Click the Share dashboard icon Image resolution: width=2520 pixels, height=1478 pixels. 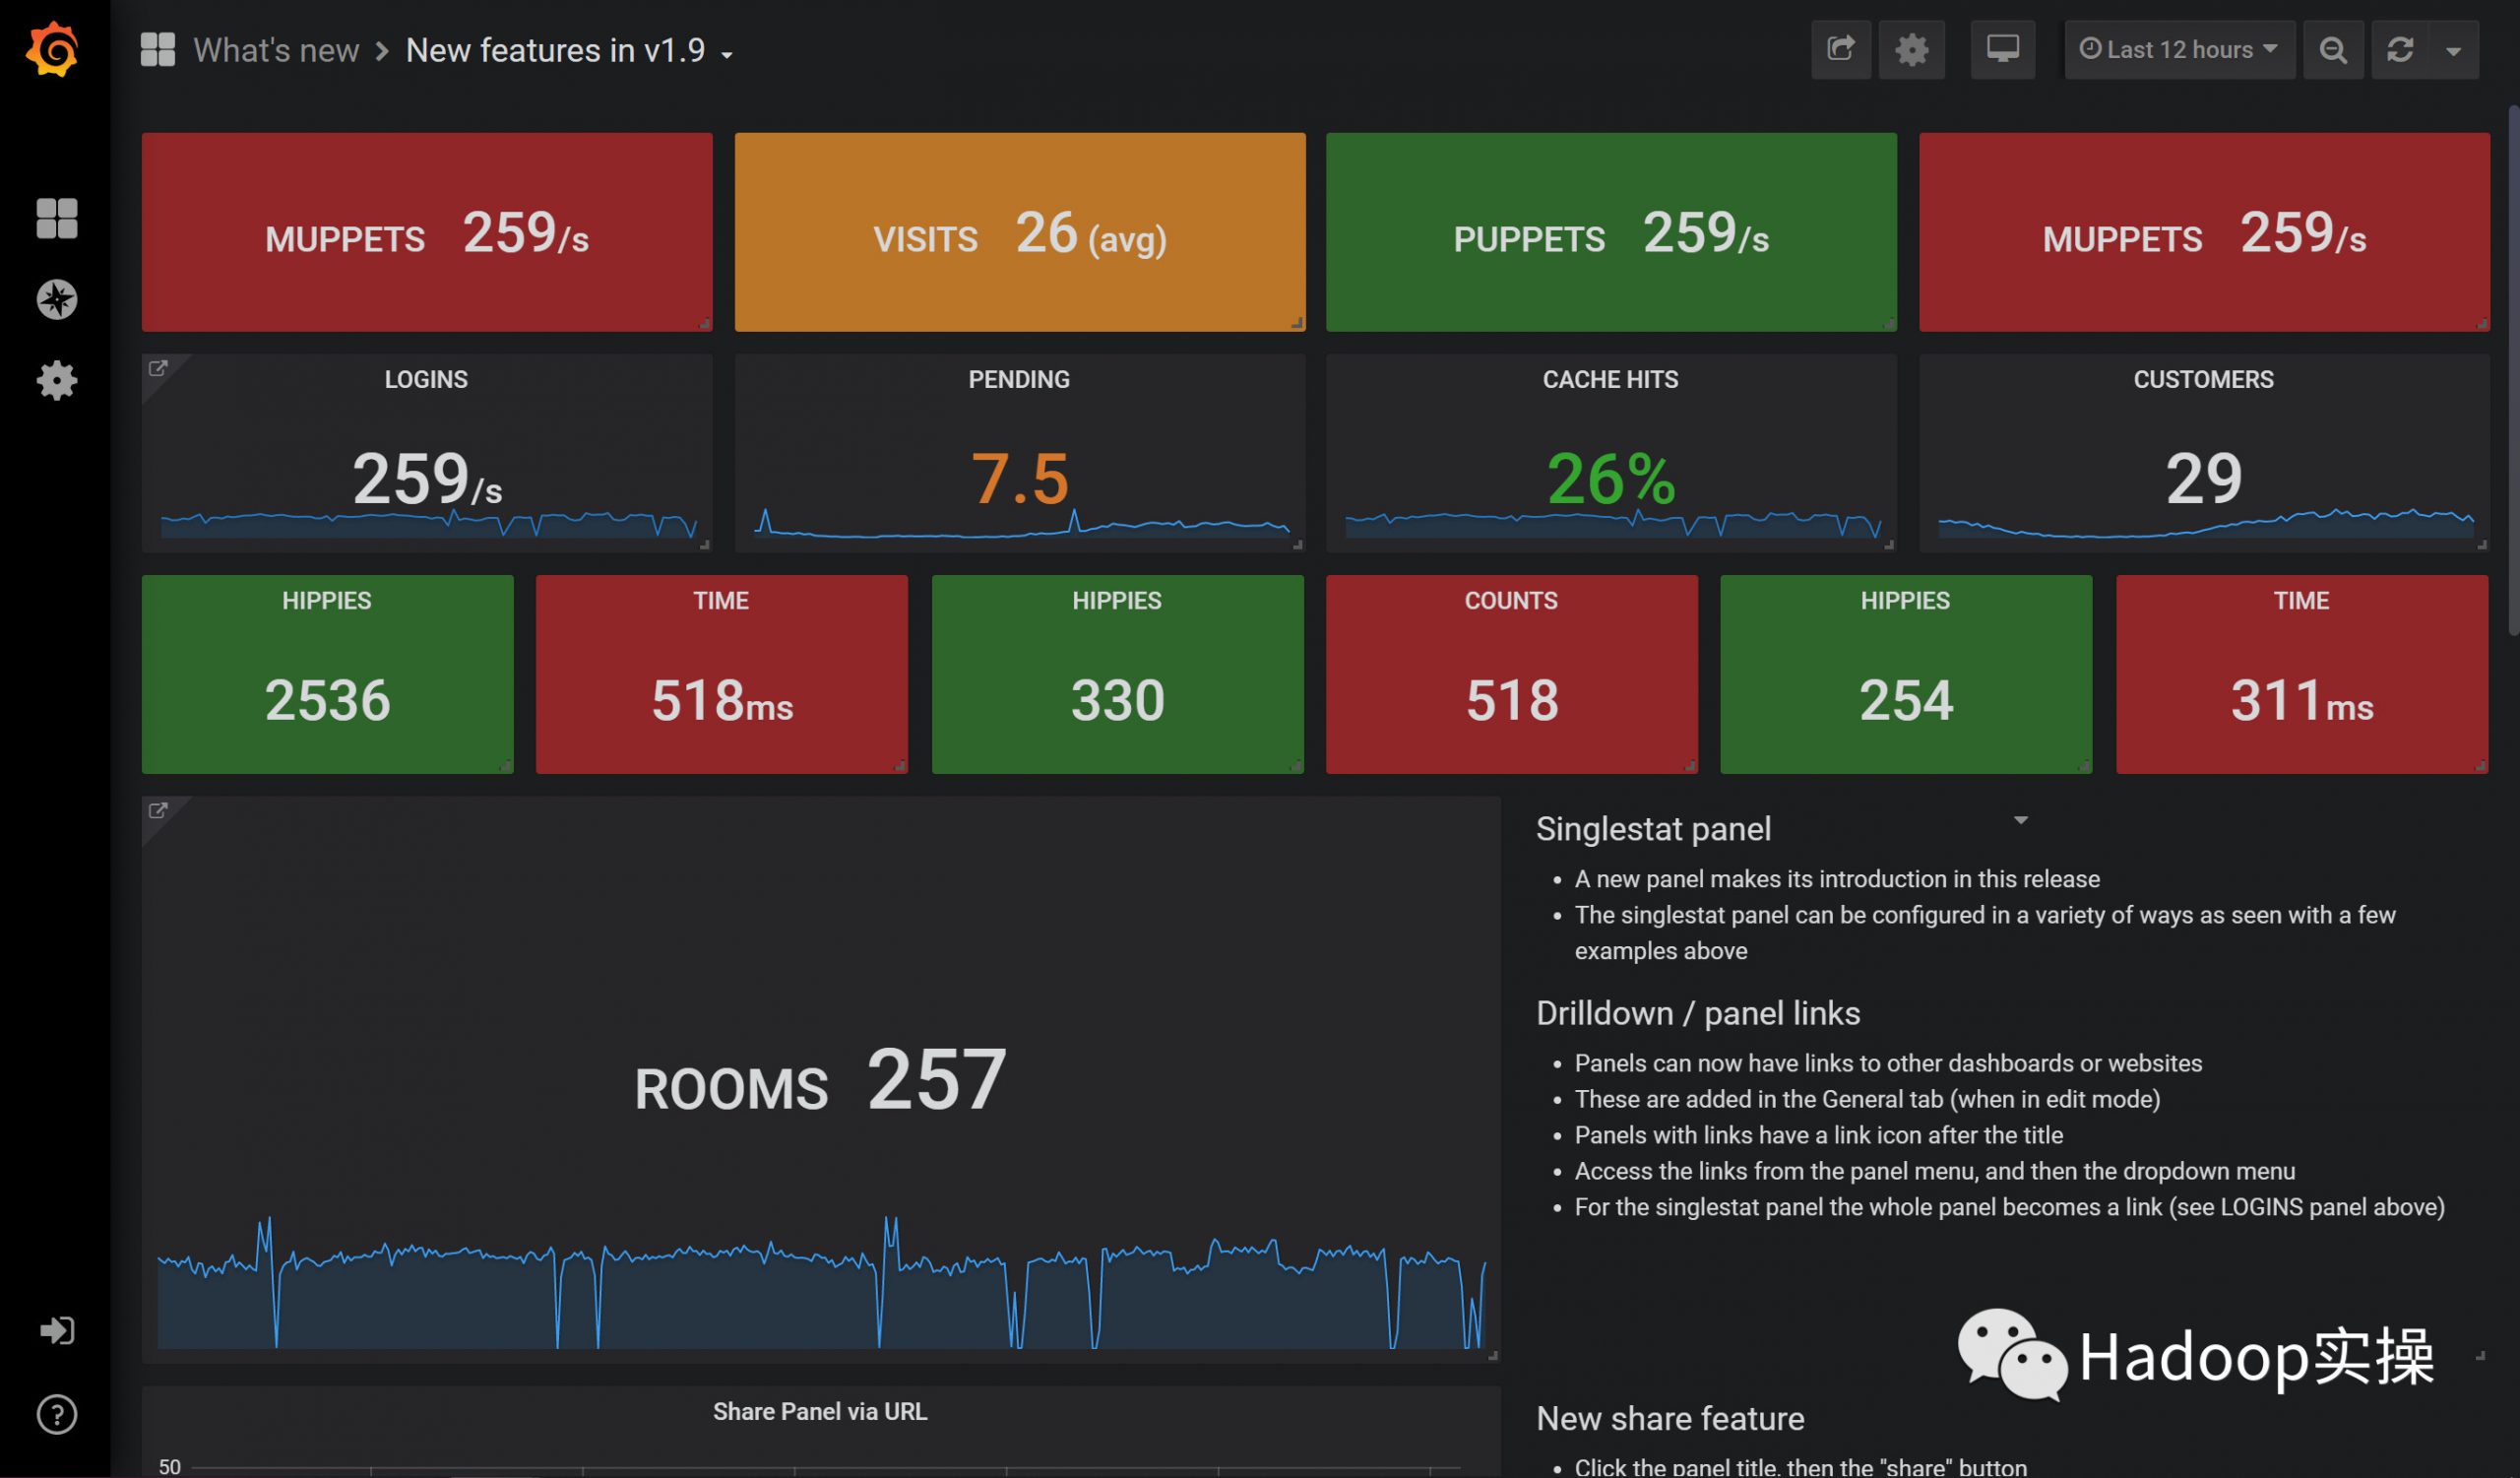click(1841, 49)
